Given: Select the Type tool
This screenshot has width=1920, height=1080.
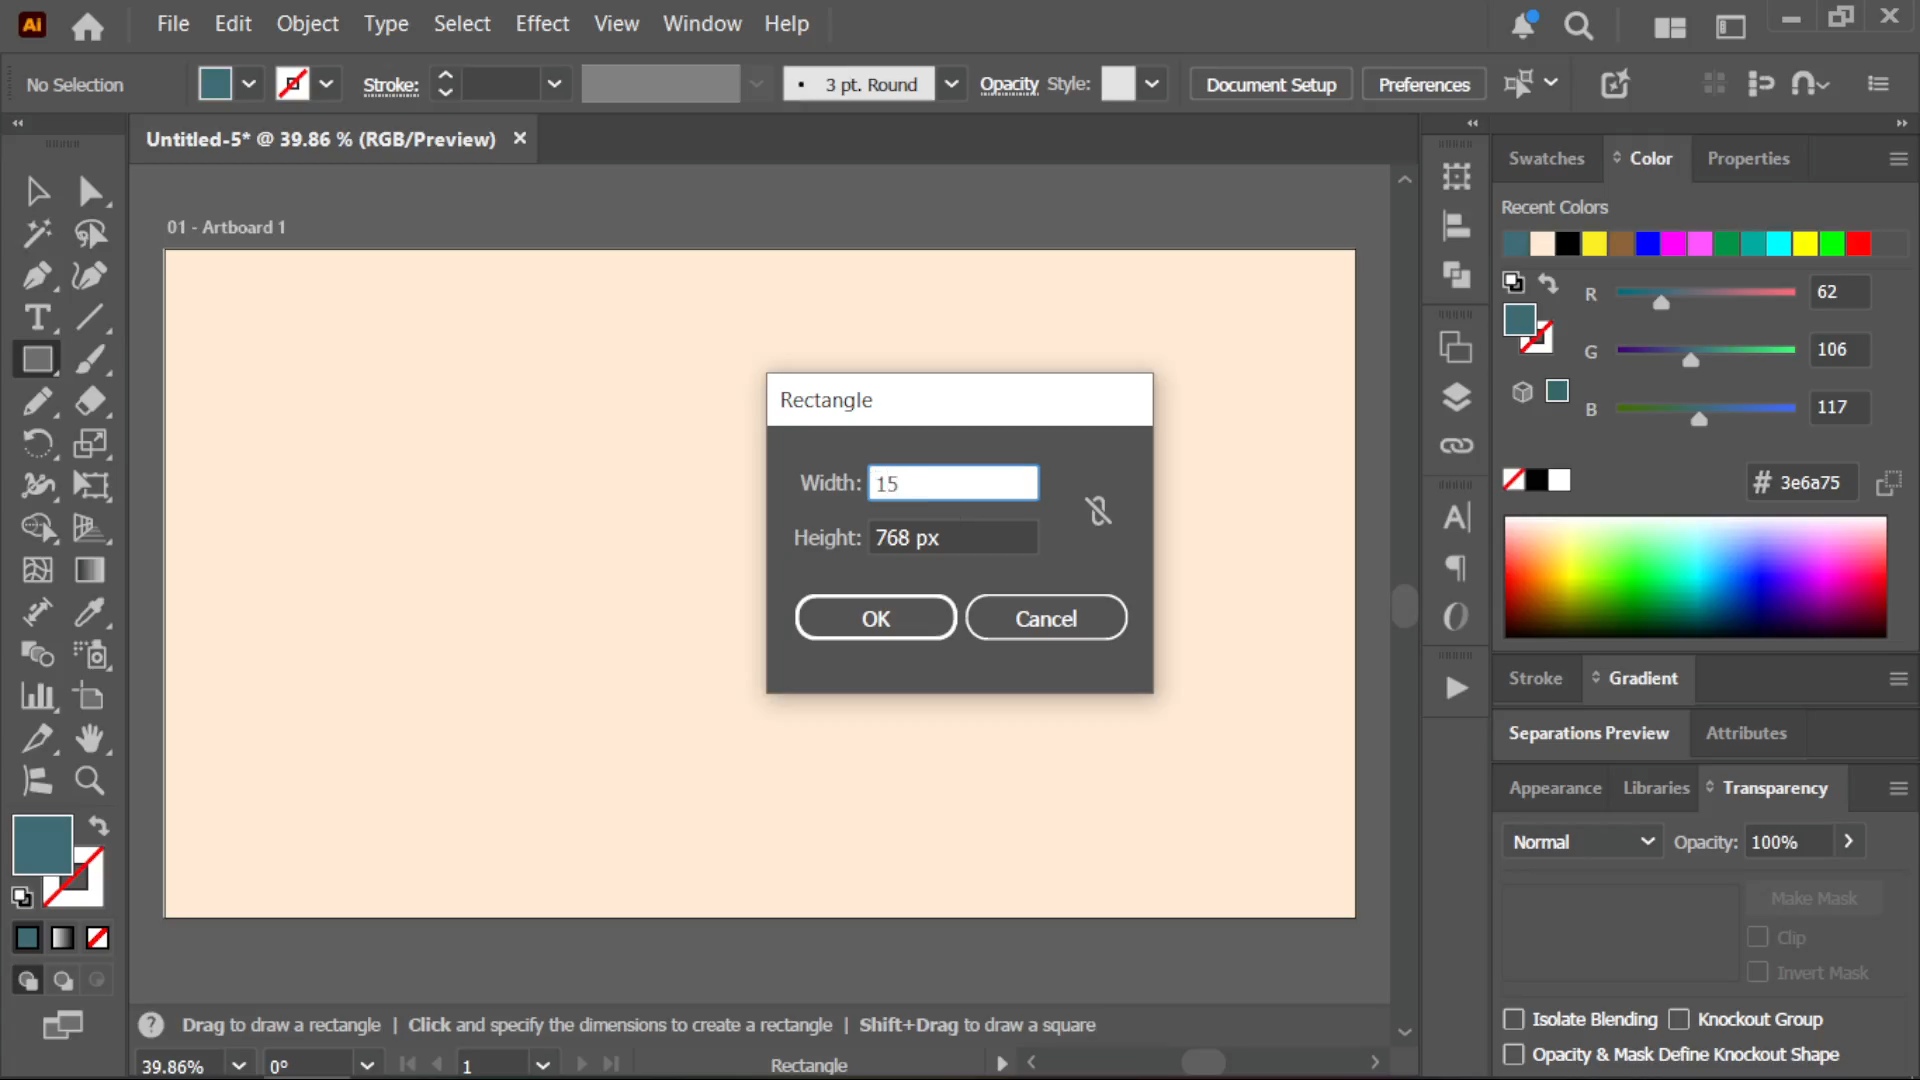Looking at the screenshot, I should [37, 317].
